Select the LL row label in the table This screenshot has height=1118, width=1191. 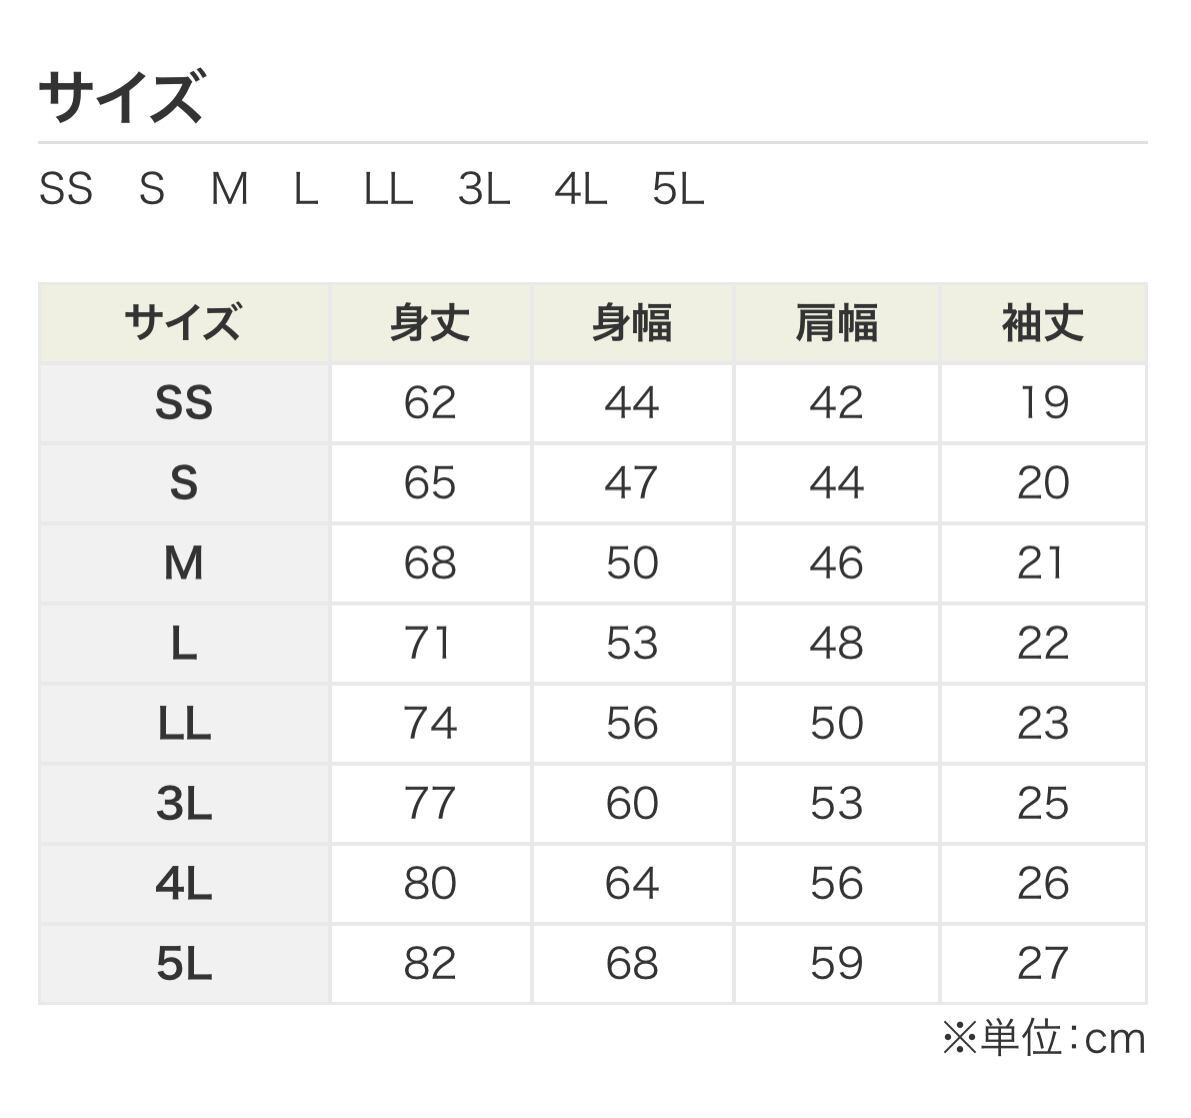(x=184, y=723)
